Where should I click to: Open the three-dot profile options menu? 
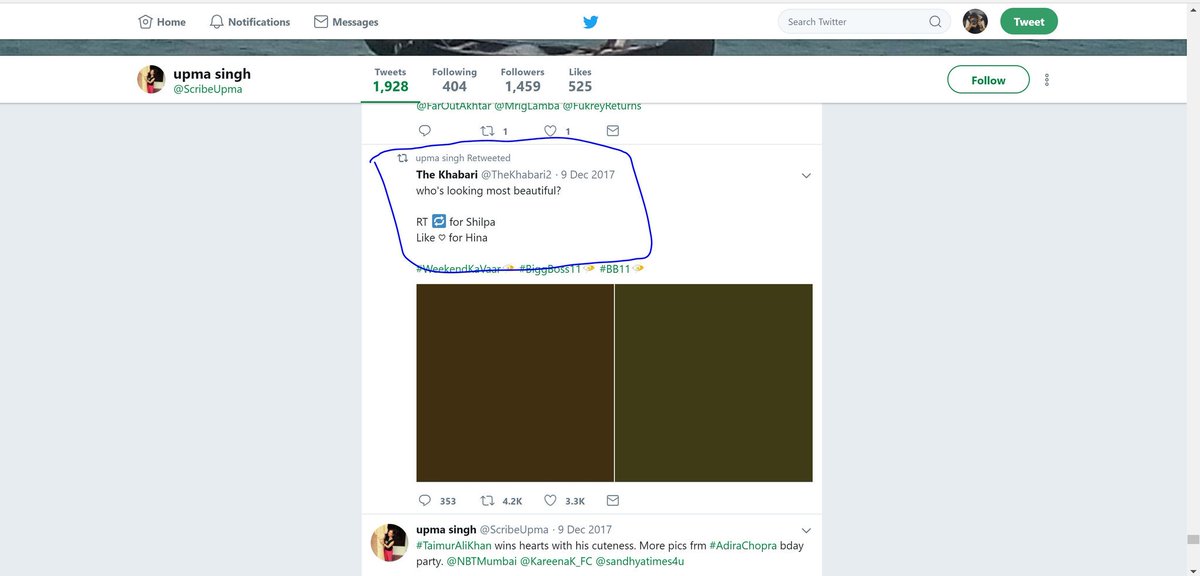(1047, 80)
